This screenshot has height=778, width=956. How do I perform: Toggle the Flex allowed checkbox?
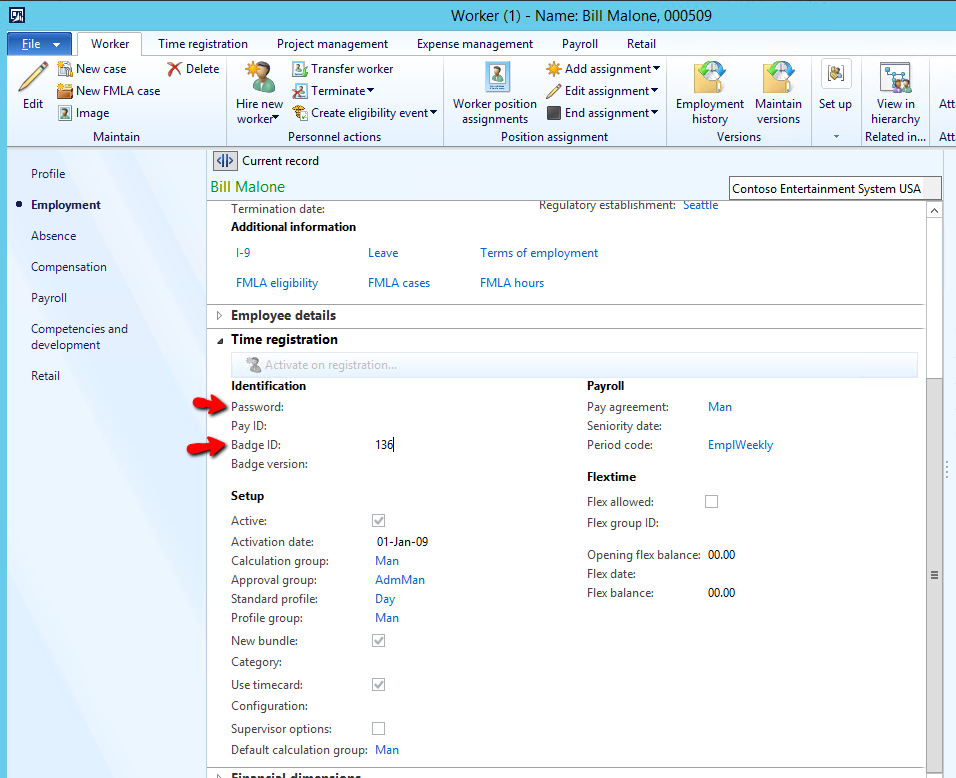(711, 502)
